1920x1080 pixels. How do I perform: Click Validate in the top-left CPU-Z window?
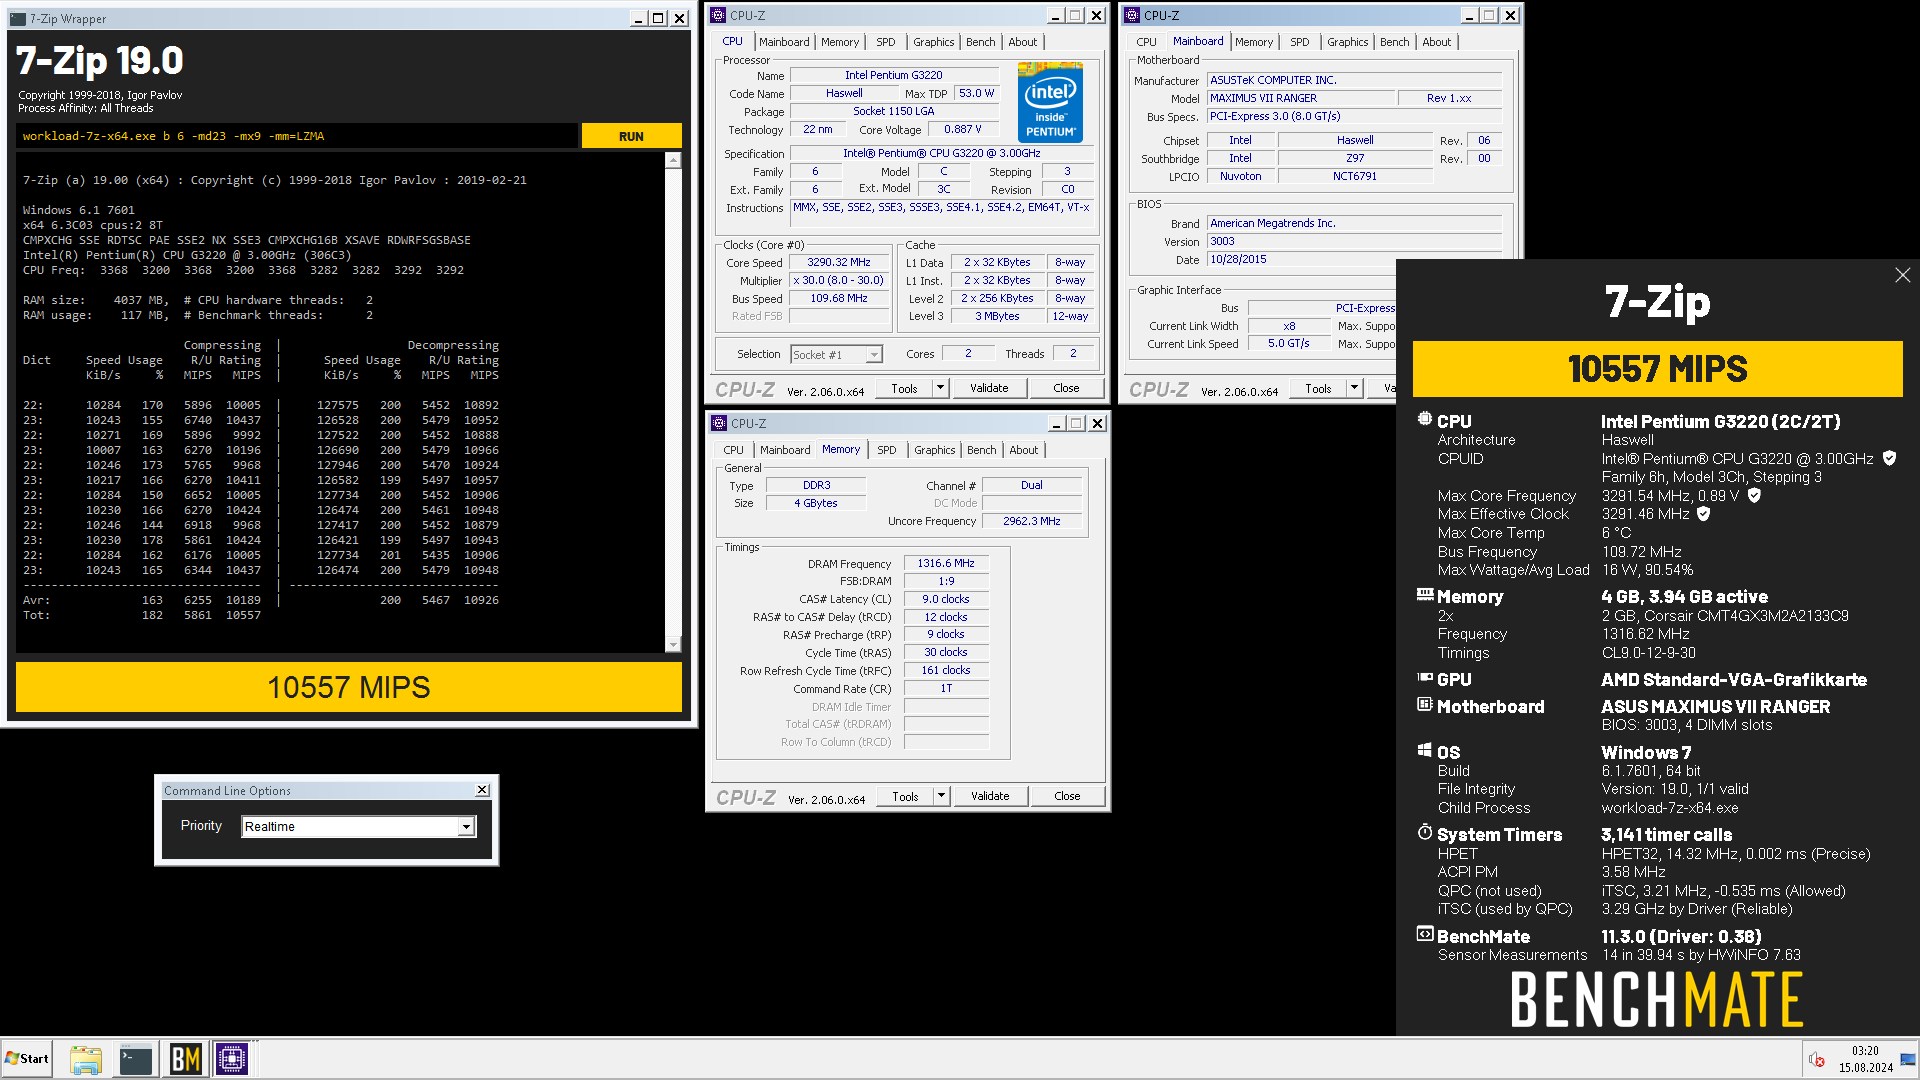tap(989, 388)
